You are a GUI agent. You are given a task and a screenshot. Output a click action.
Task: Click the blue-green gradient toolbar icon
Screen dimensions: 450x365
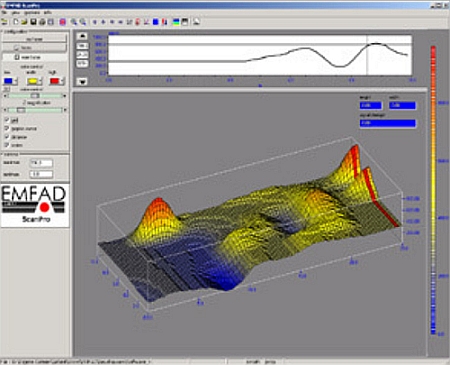click(x=176, y=22)
